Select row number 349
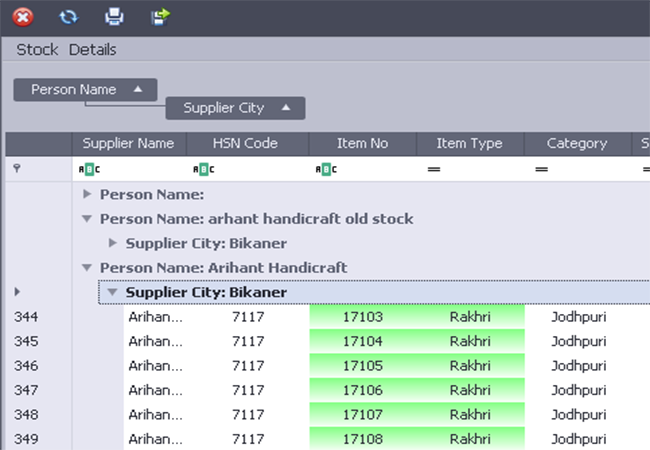 [x=26, y=439]
